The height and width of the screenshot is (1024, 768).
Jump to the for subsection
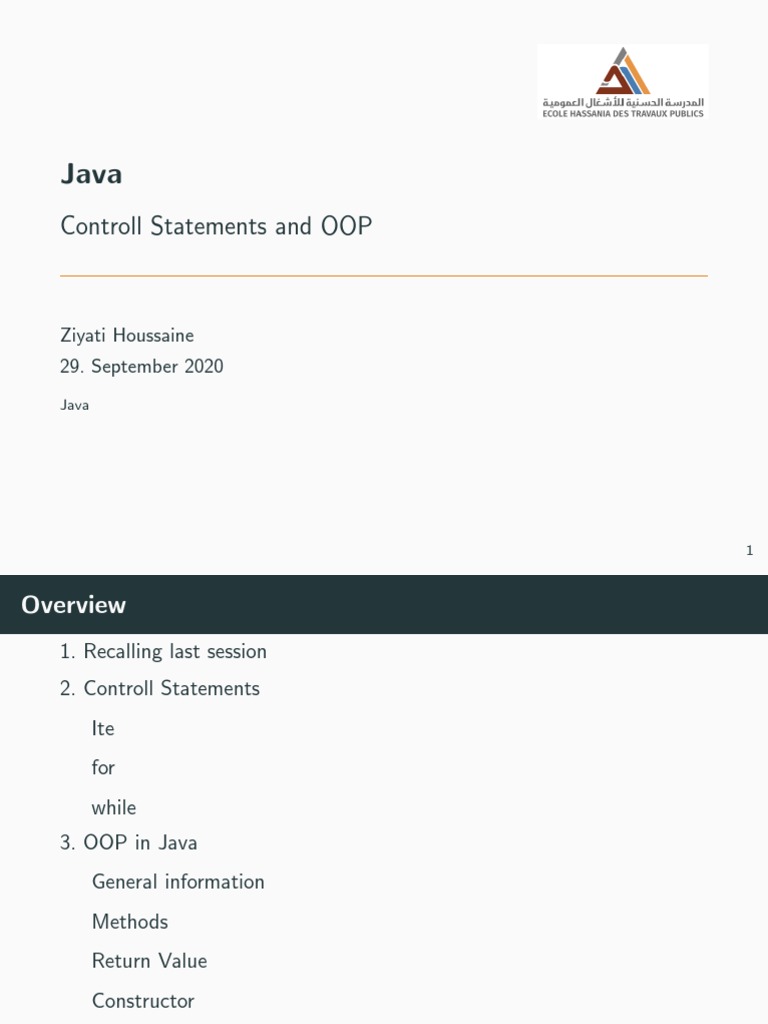click(103, 767)
